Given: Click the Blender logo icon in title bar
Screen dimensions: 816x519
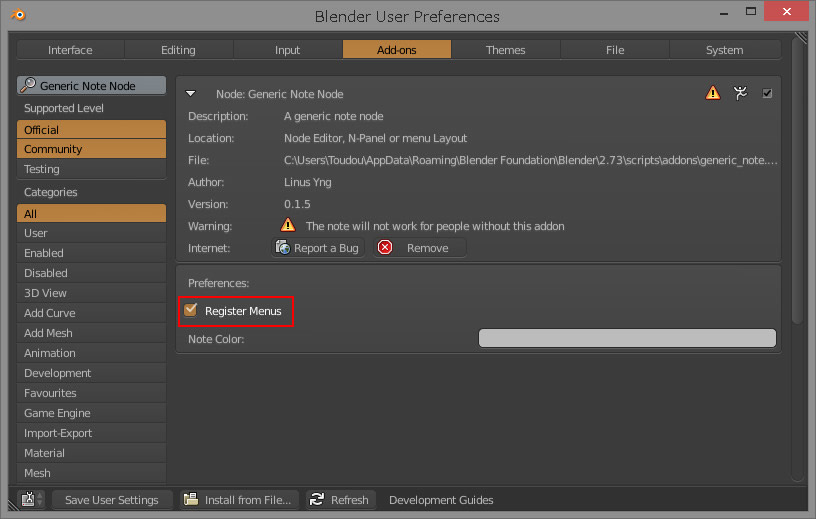Looking at the screenshot, I should coord(18,15).
